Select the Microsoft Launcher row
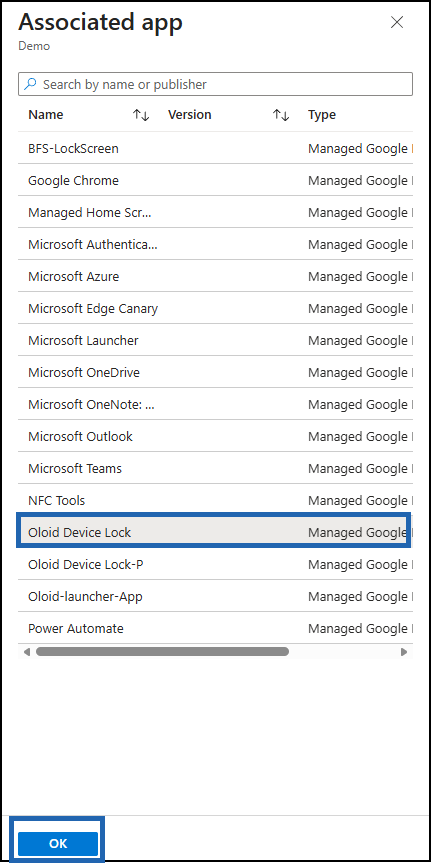This screenshot has width=431, height=863. pos(215,341)
